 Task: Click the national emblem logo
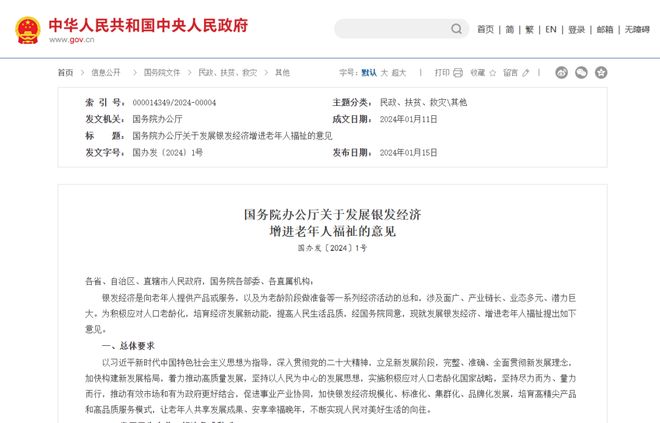(x=28, y=30)
